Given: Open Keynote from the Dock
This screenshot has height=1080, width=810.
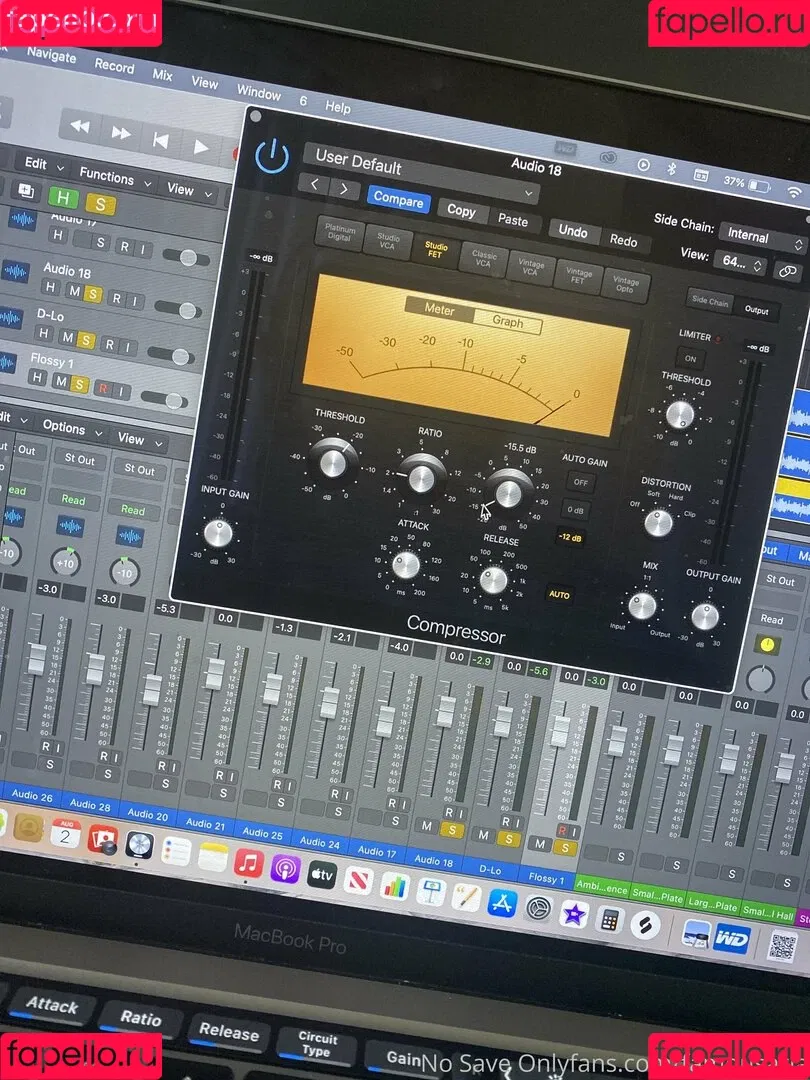Looking at the screenshot, I should coord(431,893).
